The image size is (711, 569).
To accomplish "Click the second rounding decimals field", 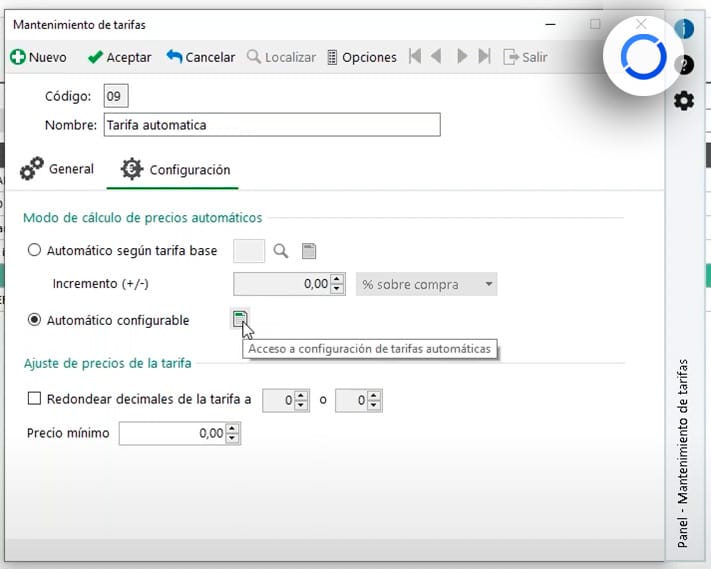I will pos(351,400).
